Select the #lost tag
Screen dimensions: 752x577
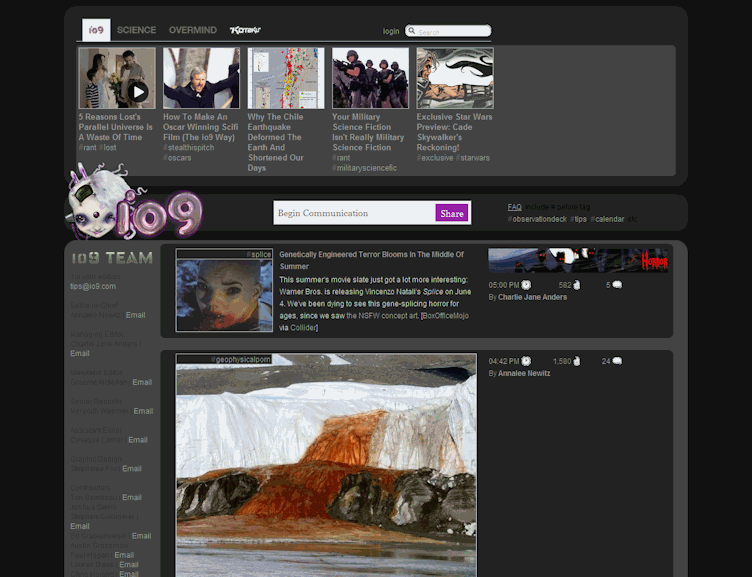pos(108,148)
